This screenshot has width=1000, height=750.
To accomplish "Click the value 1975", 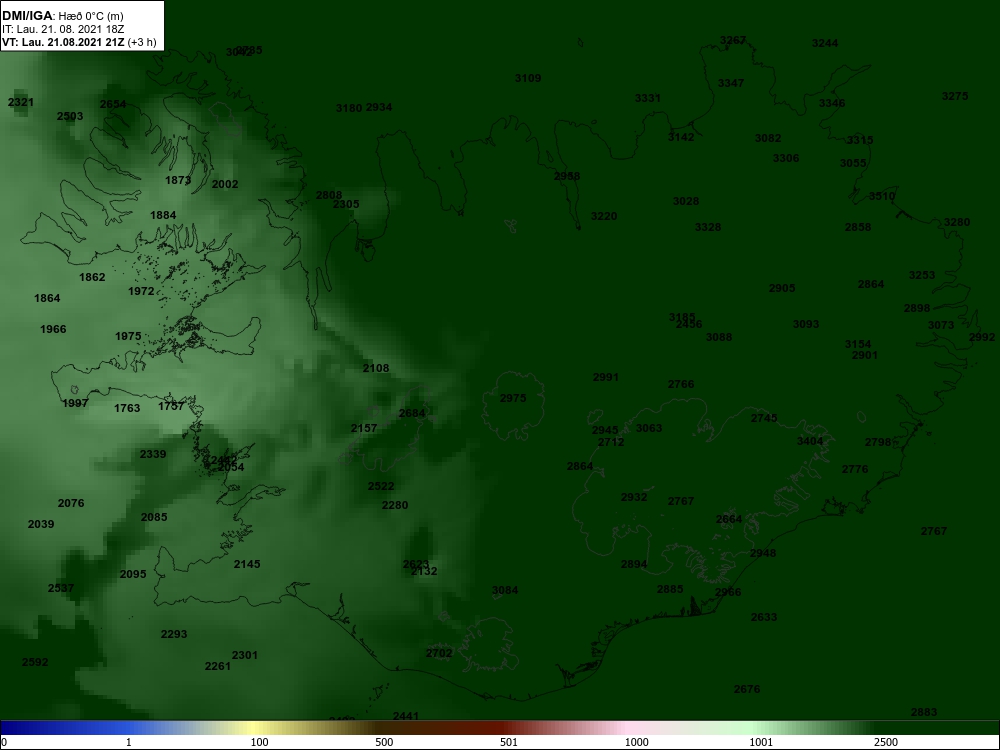I will click(128, 337).
